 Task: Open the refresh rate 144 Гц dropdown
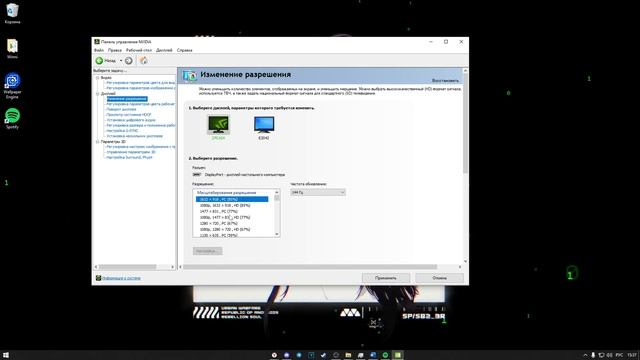[318, 192]
